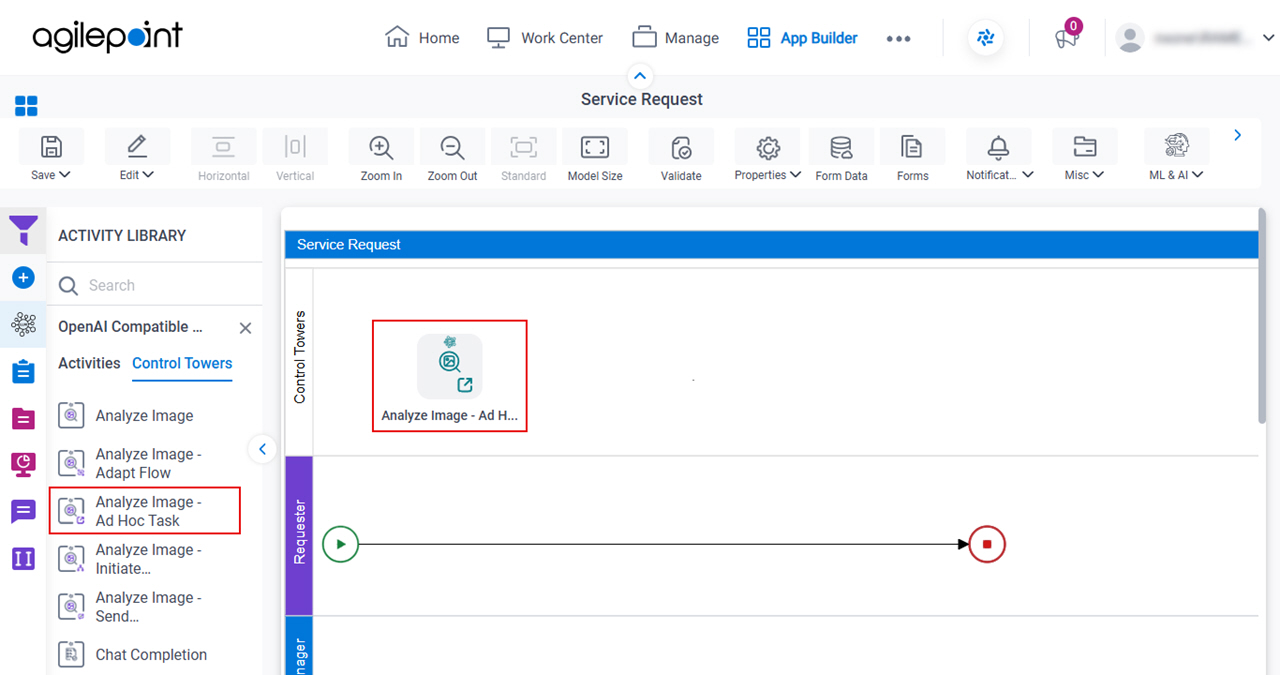This screenshot has height=675, width=1280.
Task: Select Analyze Image - Ad Hoc Task activity
Action: tap(145, 511)
